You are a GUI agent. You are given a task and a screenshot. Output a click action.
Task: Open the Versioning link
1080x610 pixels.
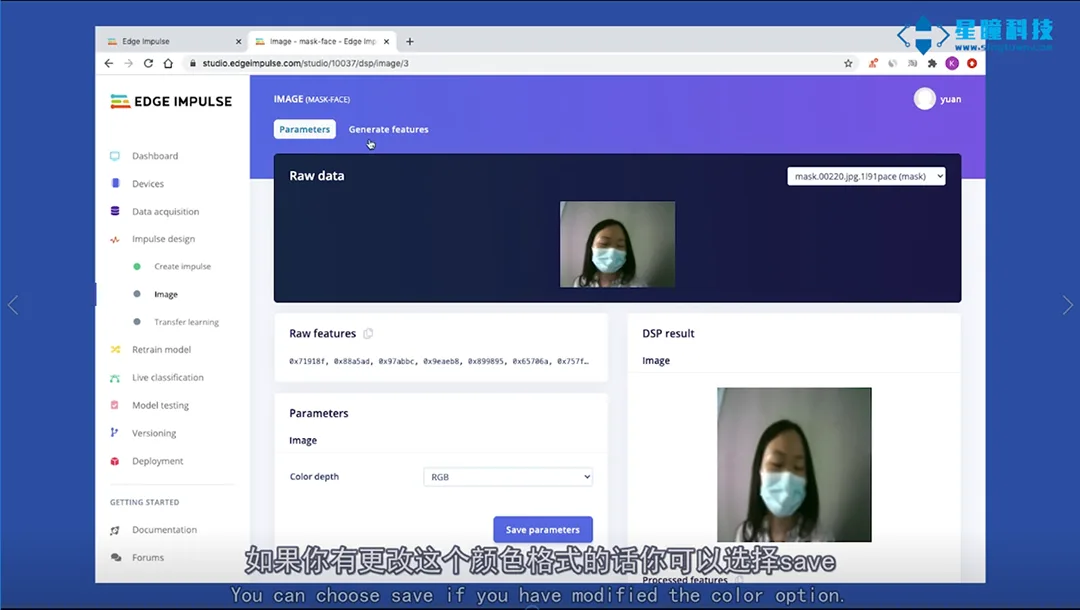pyautogui.click(x=154, y=433)
